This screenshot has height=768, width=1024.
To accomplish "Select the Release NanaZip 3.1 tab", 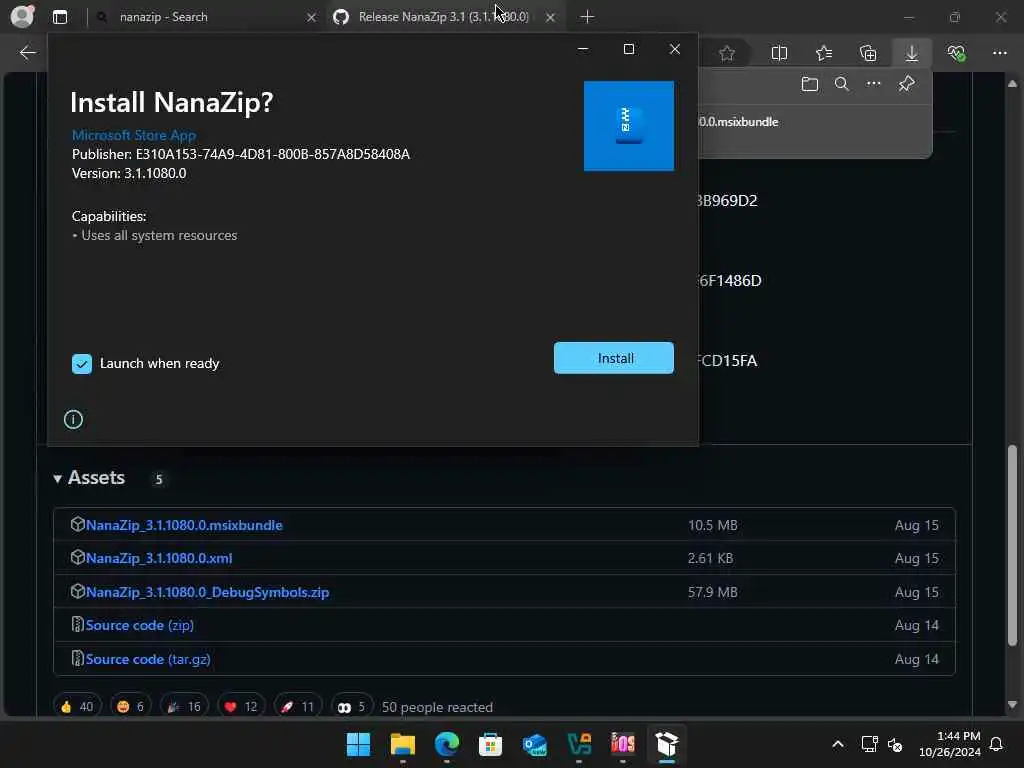I will 443,17.
